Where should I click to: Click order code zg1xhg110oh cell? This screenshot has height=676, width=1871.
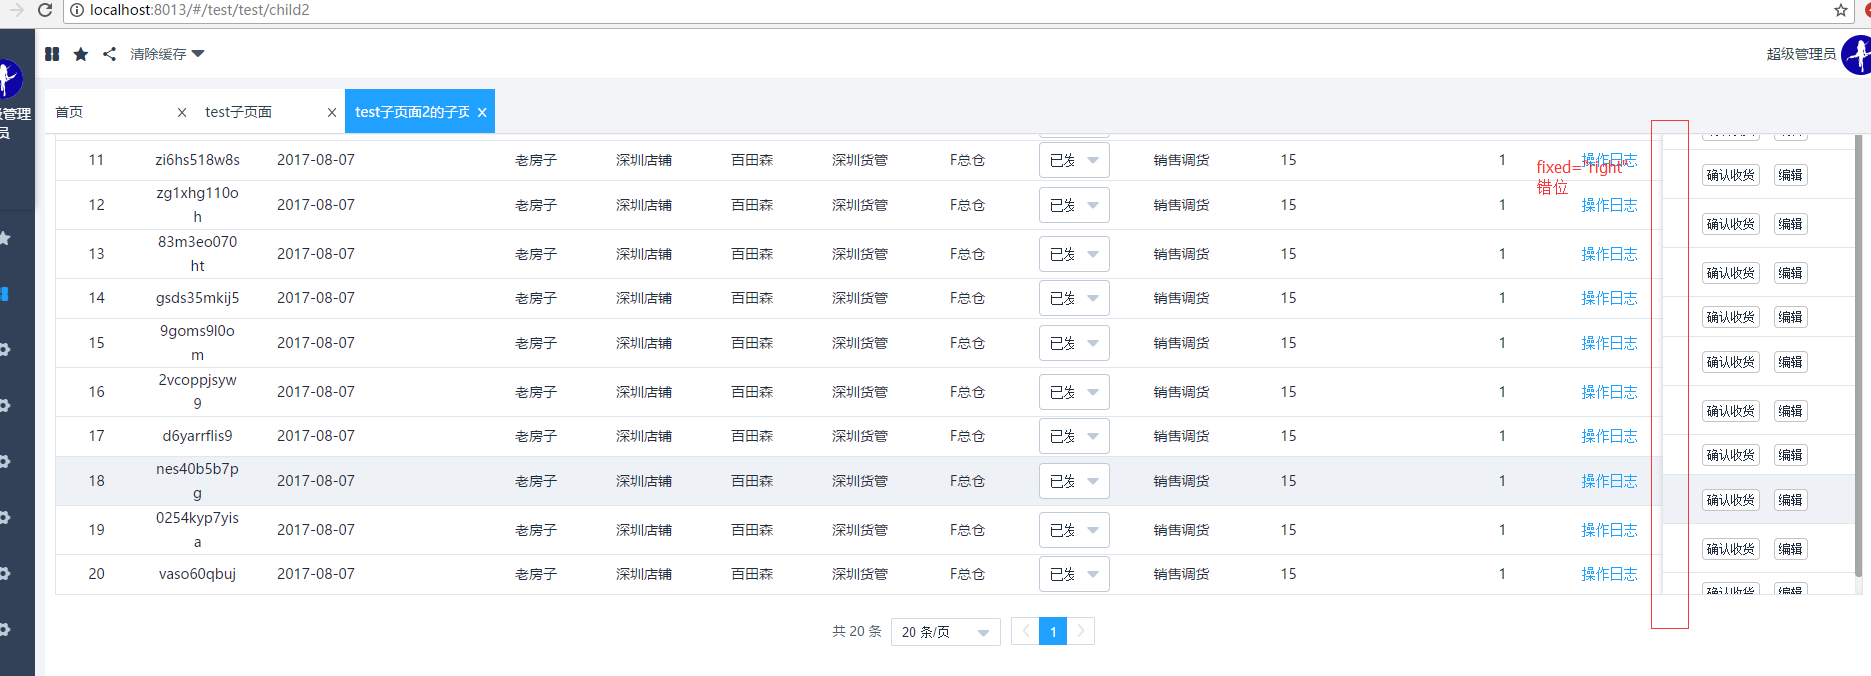click(198, 205)
